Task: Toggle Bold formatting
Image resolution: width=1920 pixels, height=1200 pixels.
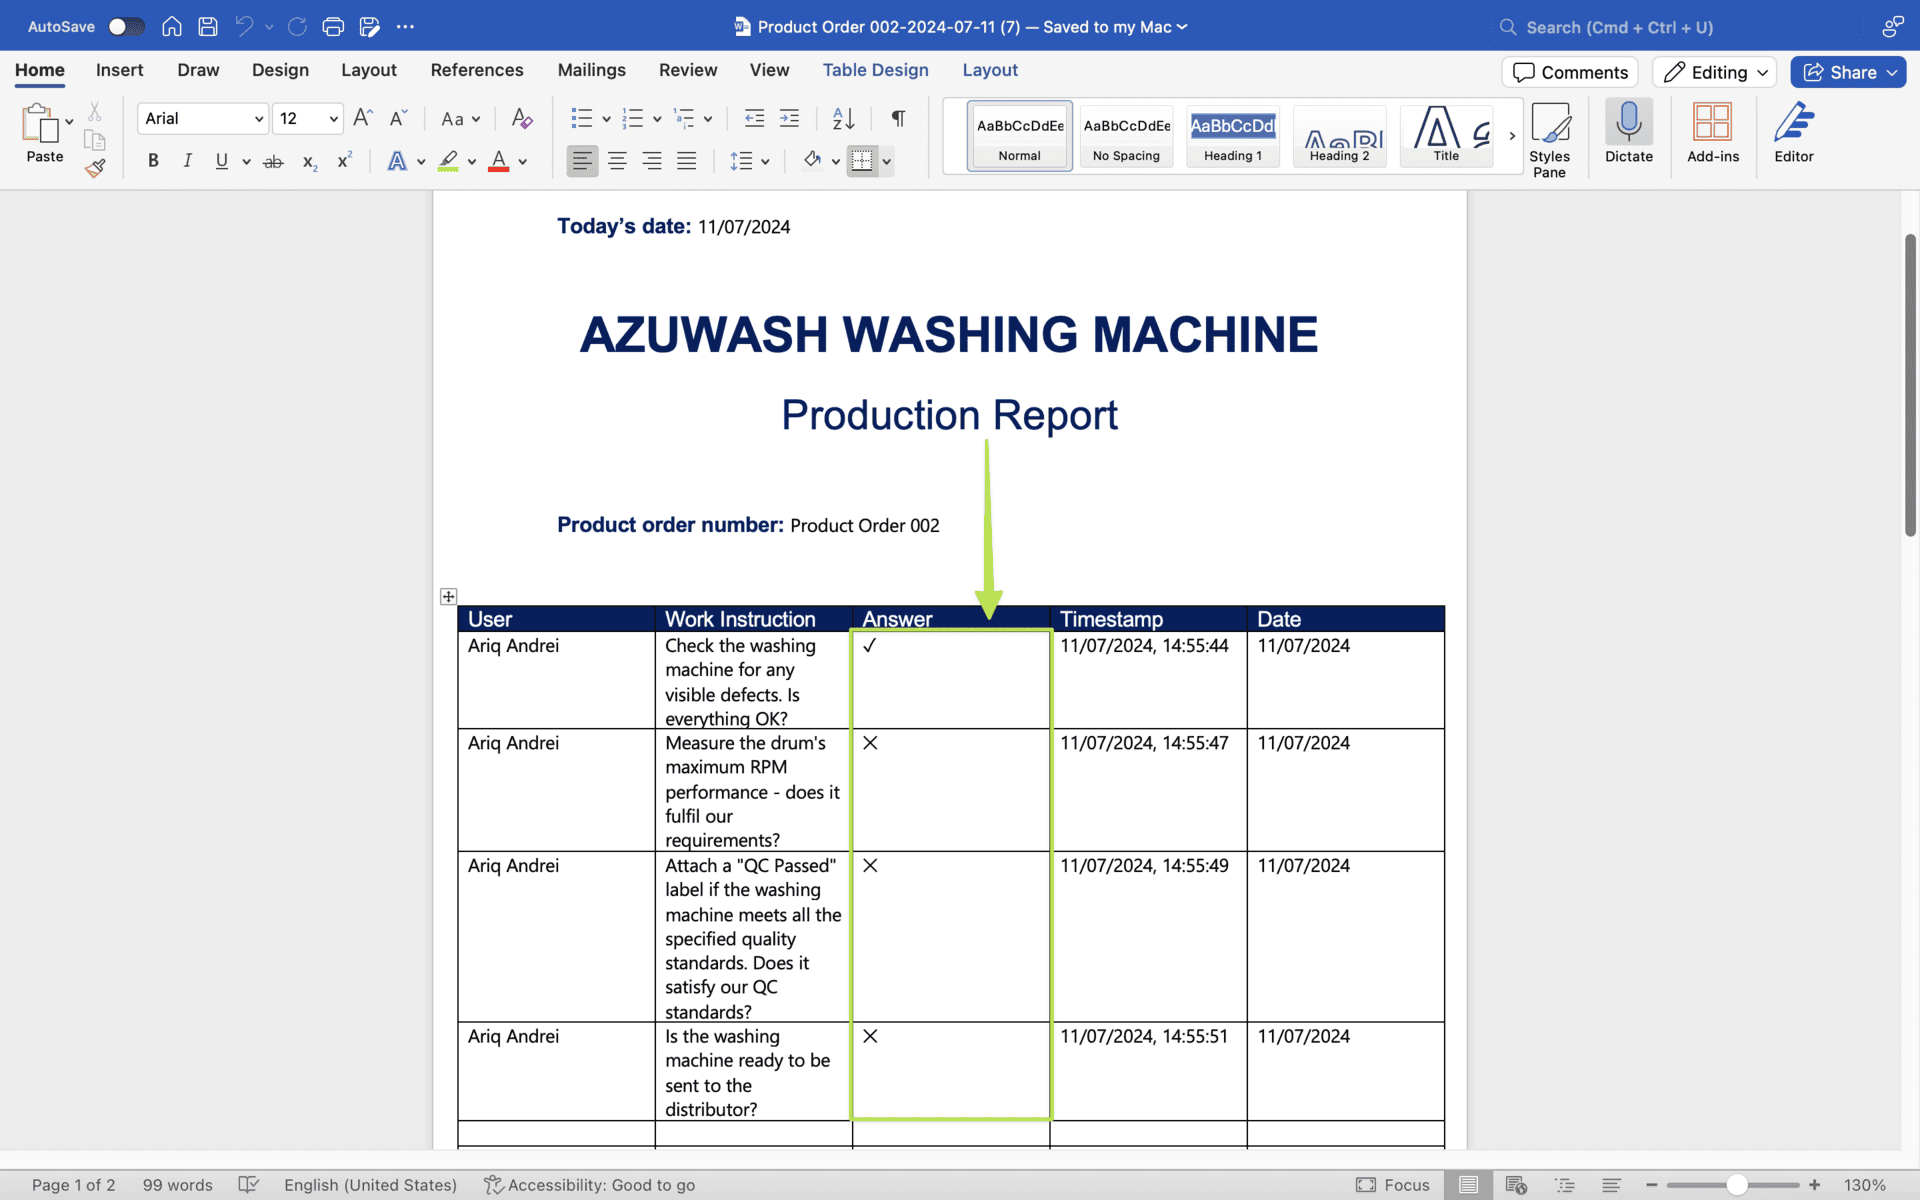Action: 153,161
